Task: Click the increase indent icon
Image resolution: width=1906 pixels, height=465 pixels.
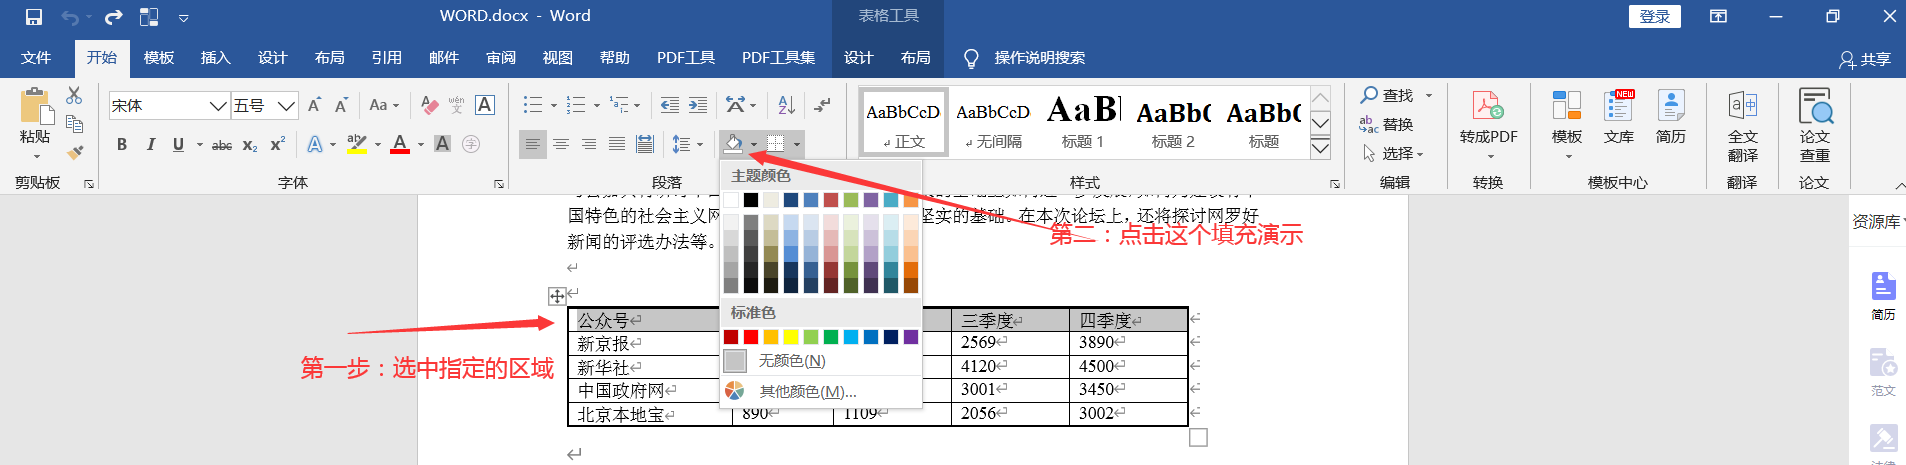Action: tap(698, 105)
